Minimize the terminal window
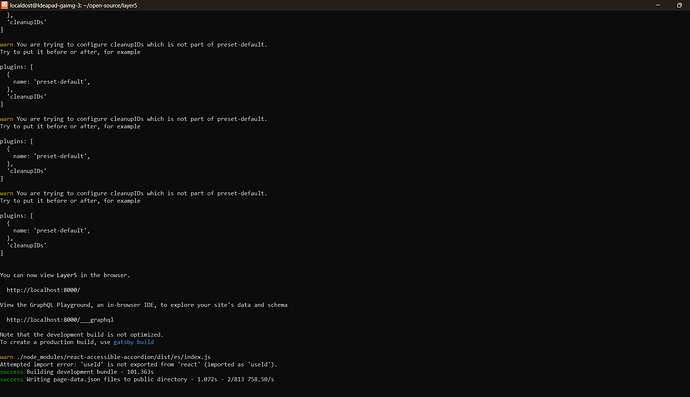The width and height of the screenshot is (690, 397). [658, 5]
